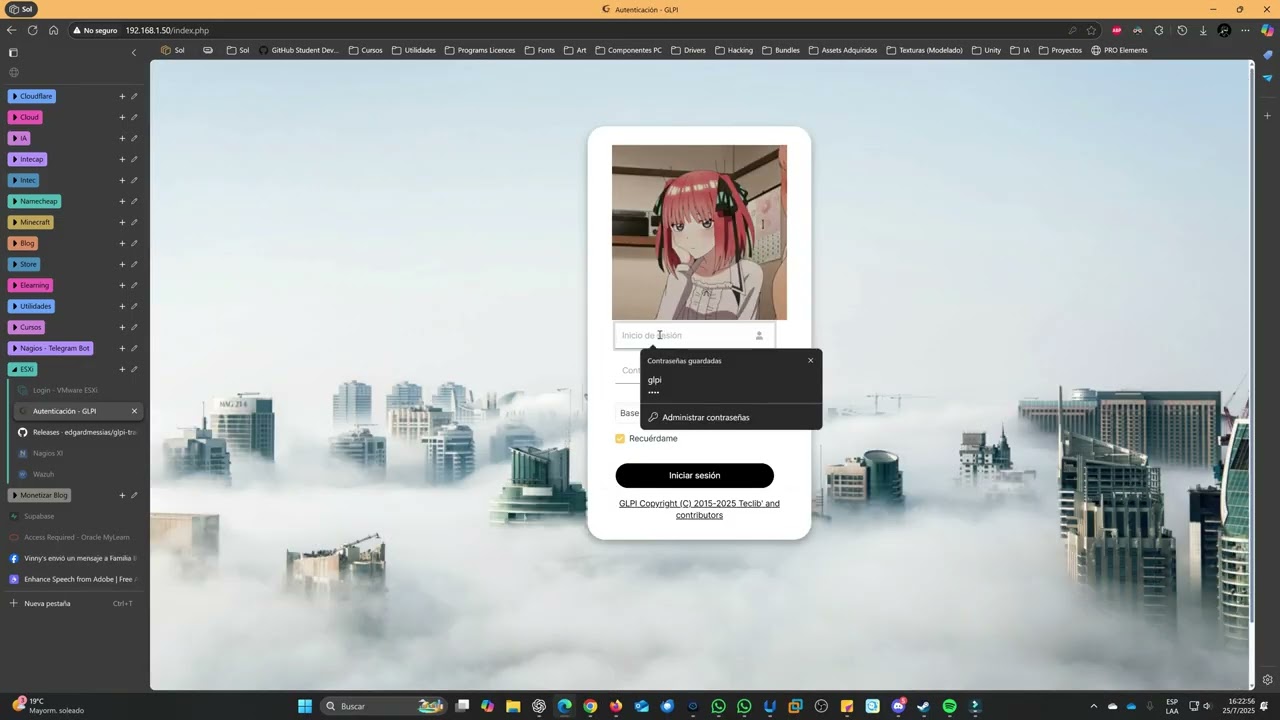Collapse the vertical tabs pane arrow
Image resolution: width=1280 pixels, height=720 pixels.
134,52
